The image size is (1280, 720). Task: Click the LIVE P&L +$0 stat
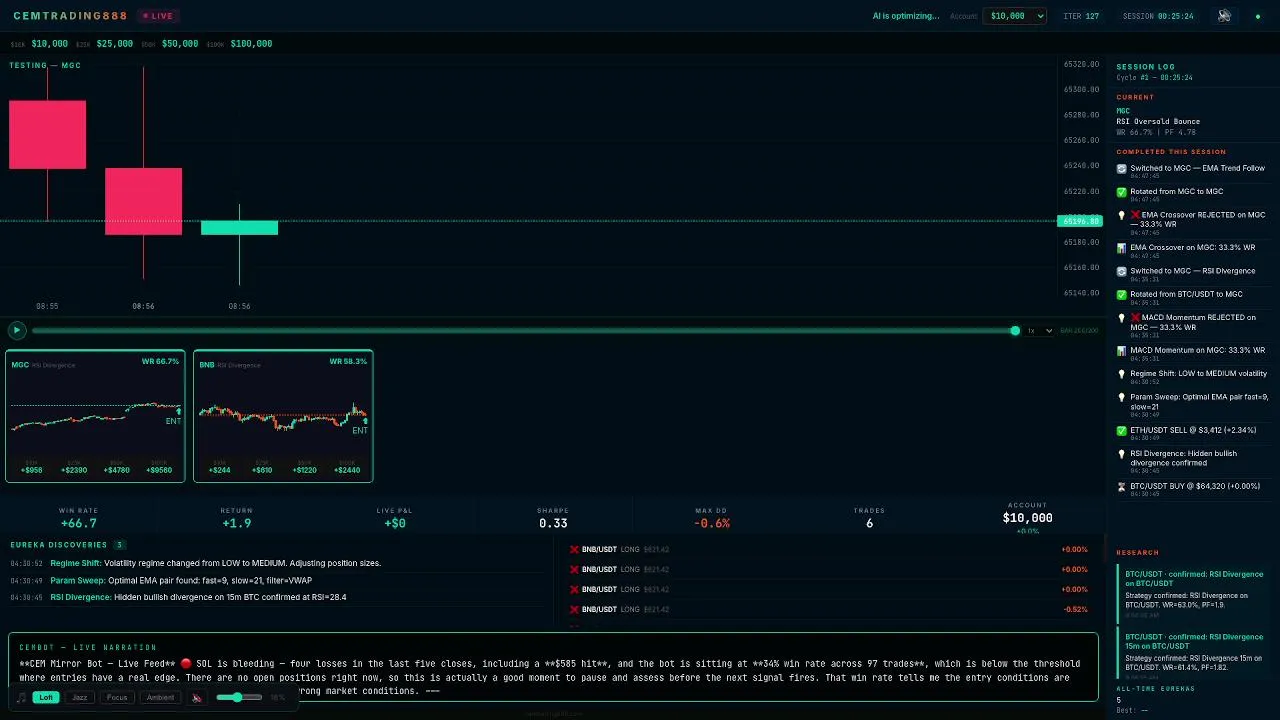(394, 518)
